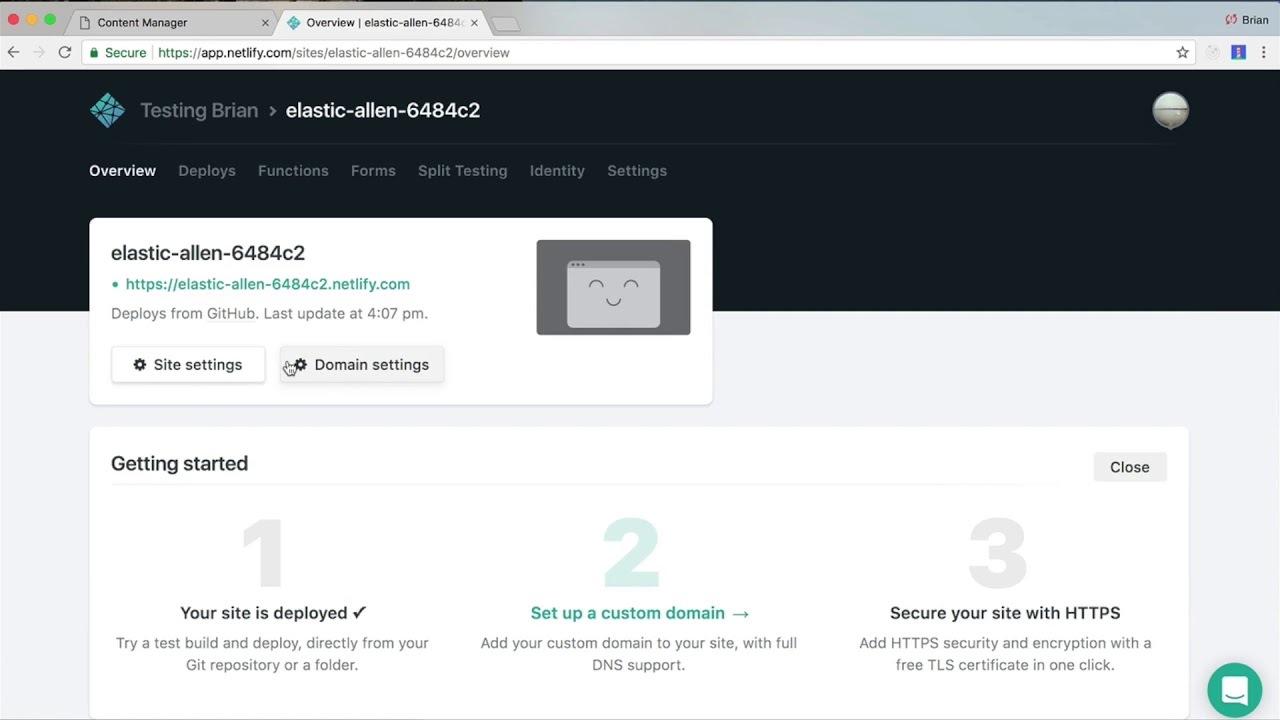Click the Netlify diamond logo
The width and height of the screenshot is (1280, 720).
tap(107, 110)
